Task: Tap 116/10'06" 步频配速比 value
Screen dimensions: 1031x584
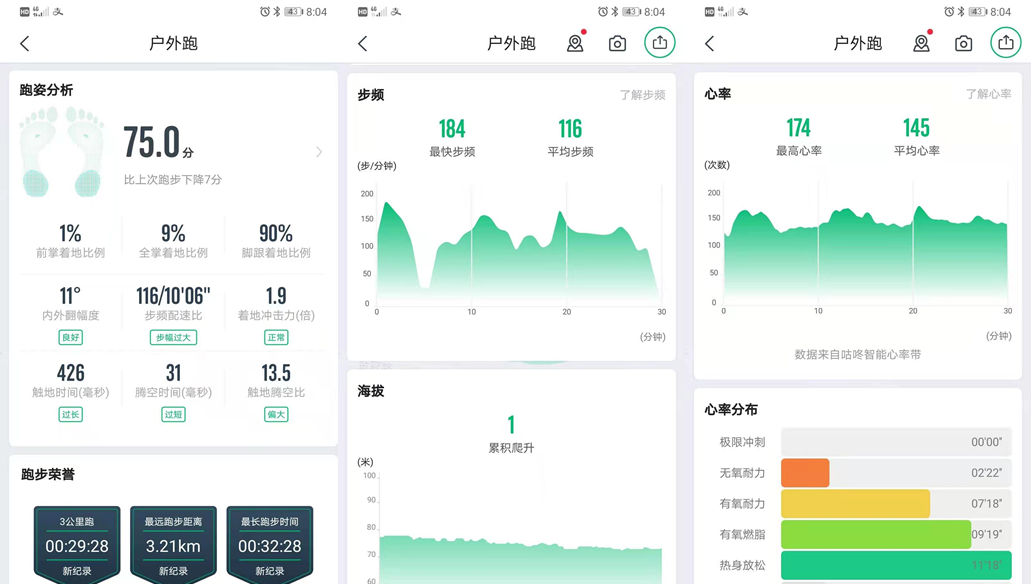Action: [x=173, y=296]
